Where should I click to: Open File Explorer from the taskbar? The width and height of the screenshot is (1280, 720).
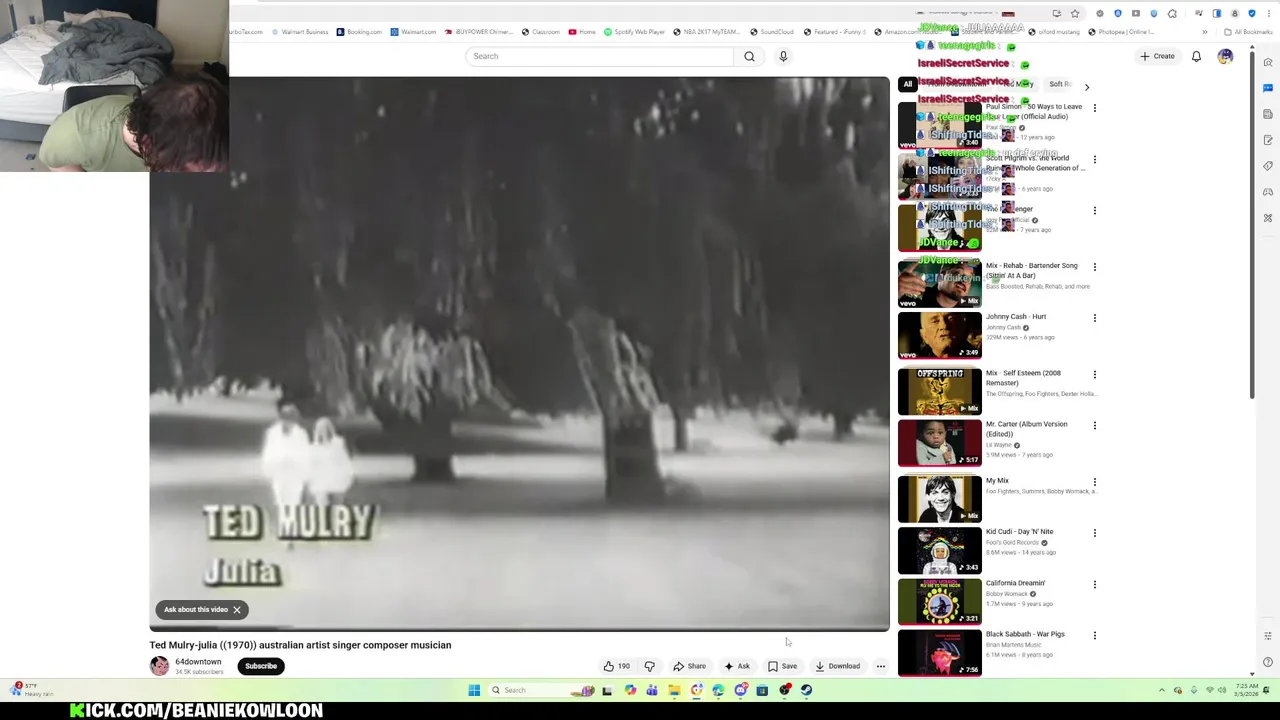point(674,690)
